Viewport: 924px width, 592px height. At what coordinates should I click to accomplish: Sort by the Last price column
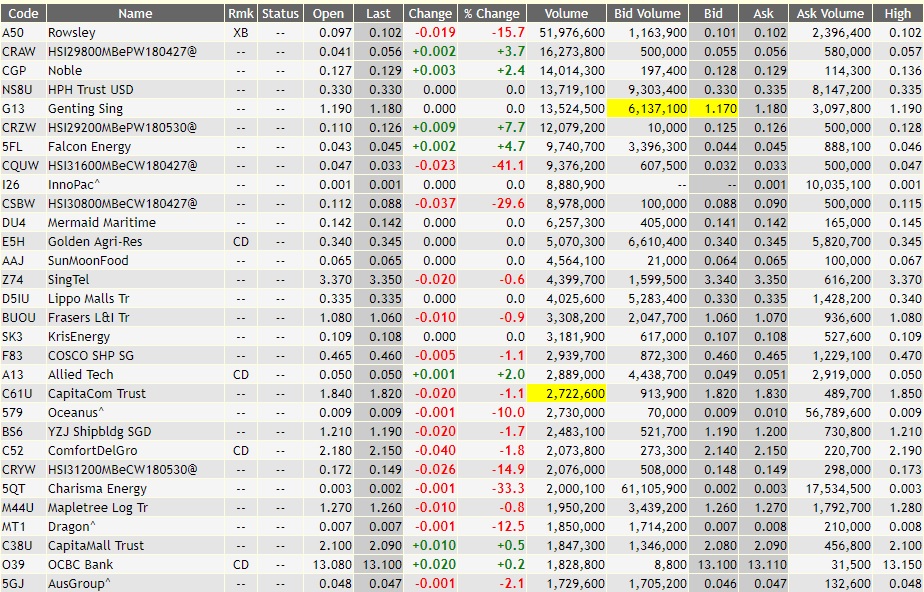click(x=380, y=12)
